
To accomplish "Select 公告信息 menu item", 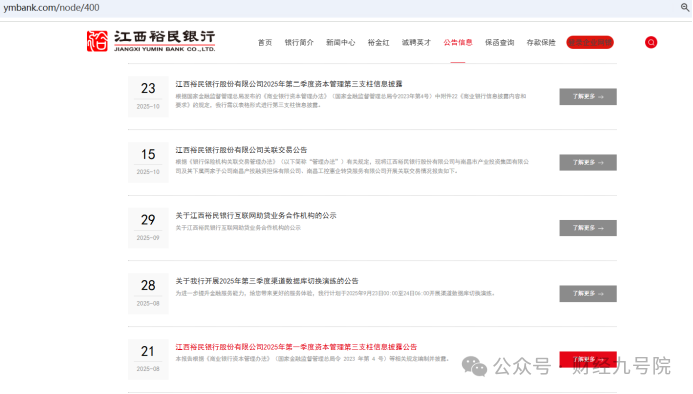I will coord(458,42).
